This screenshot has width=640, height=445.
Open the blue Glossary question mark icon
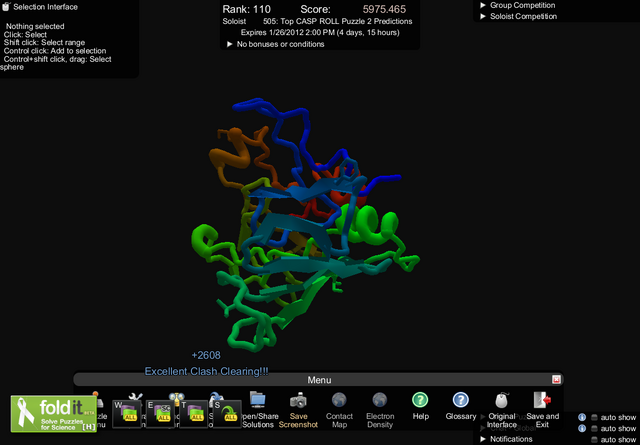coord(461,400)
